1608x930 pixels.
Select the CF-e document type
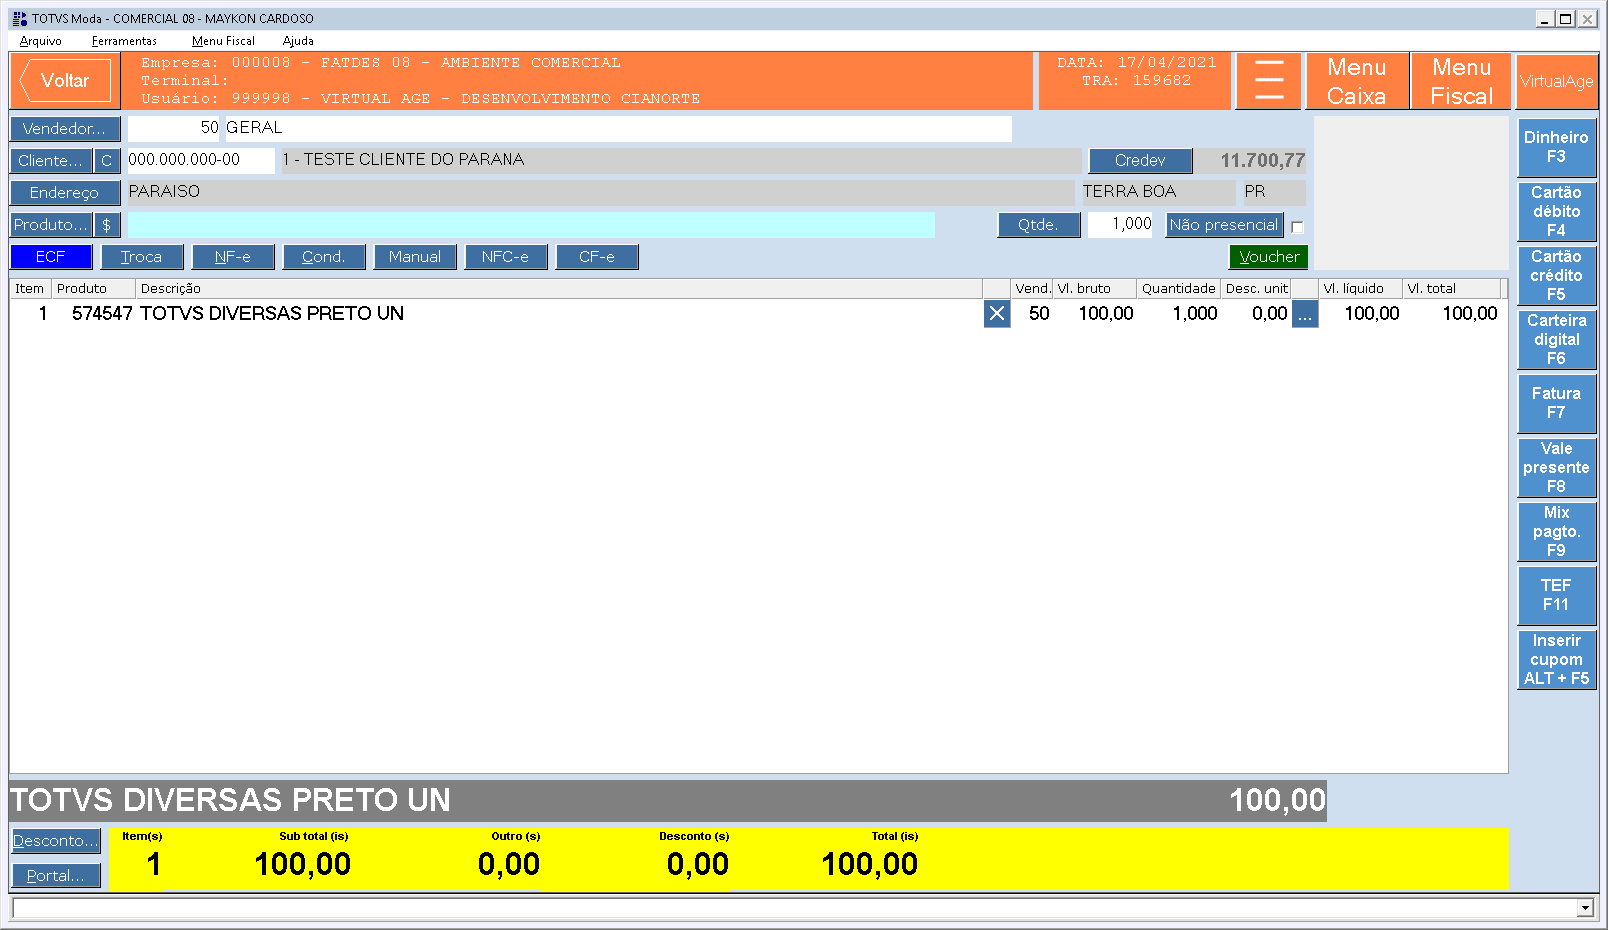[x=597, y=257]
